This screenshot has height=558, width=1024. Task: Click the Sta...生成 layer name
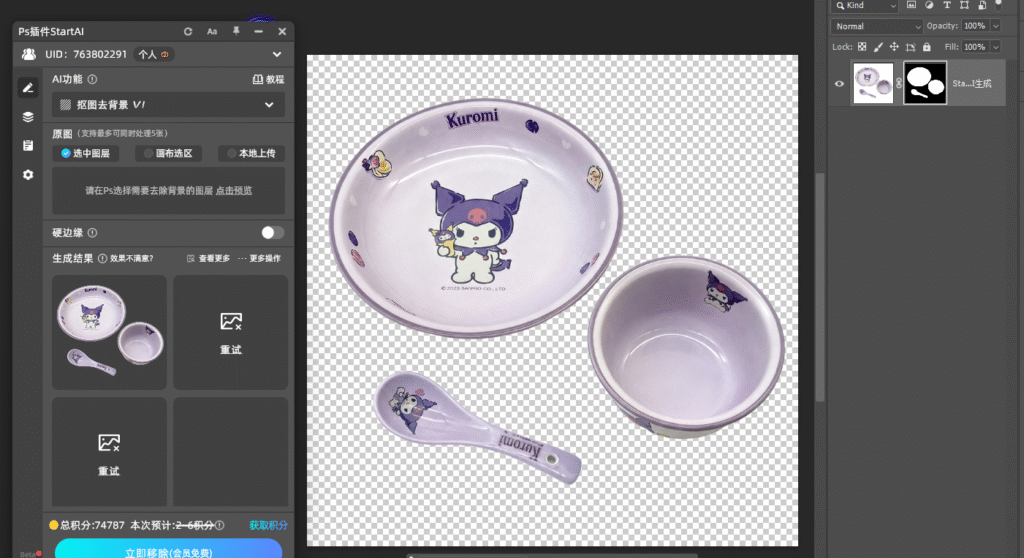[972, 84]
